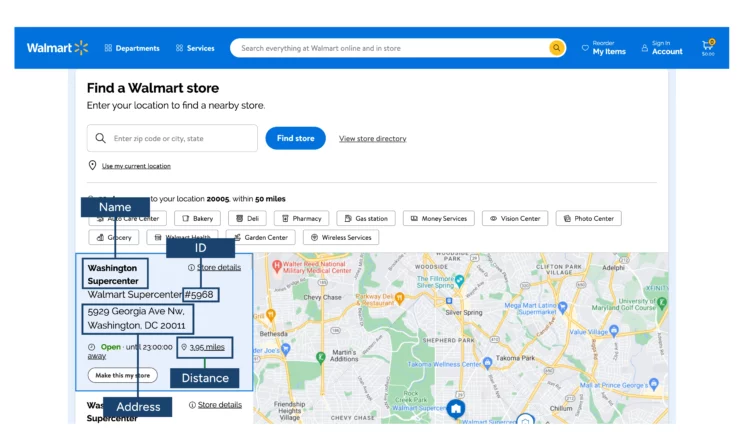This screenshot has width=744, height=443.
Task: Click Trader Joe's map marker
Action: click(285, 350)
